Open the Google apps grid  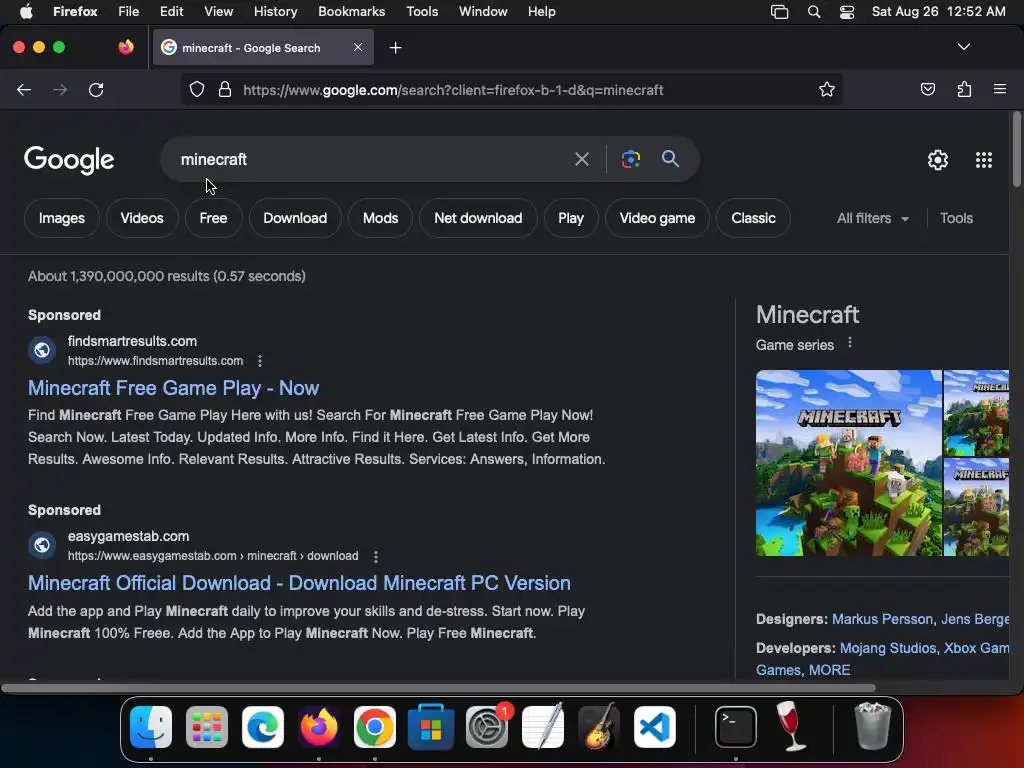point(984,160)
